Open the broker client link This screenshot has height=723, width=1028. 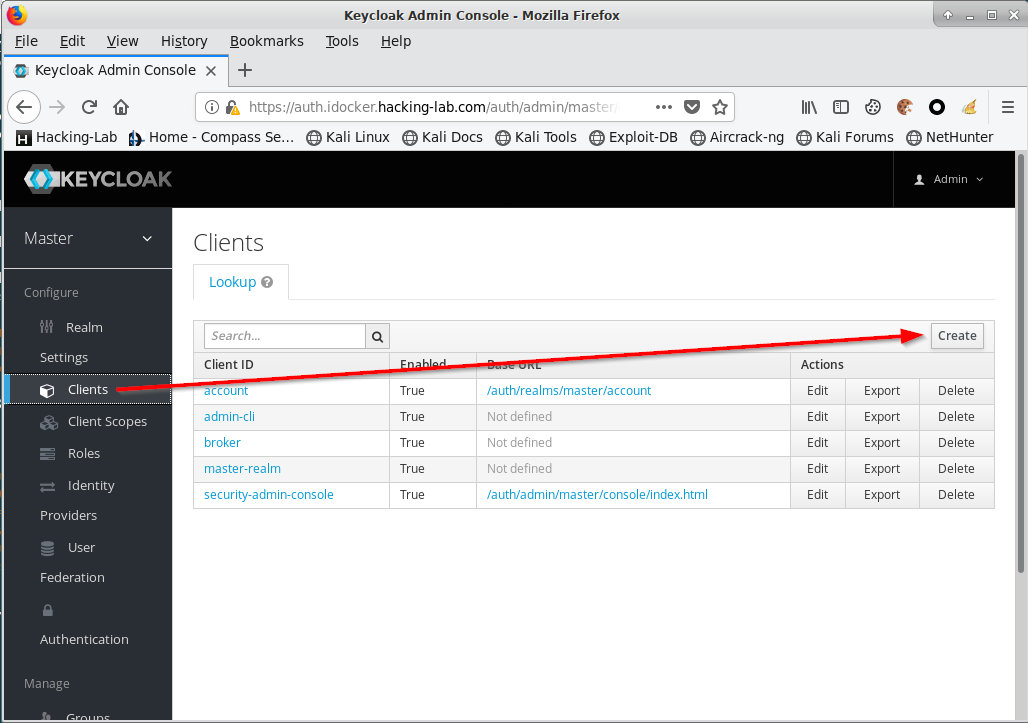tap(222, 443)
